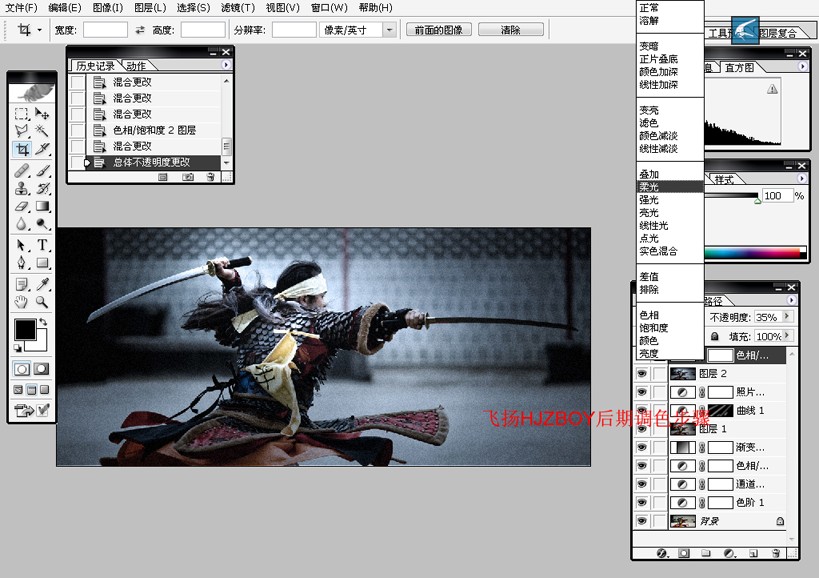The width and height of the screenshot is (819, 578).
Task: Click the foreground color swatch
Action: [25, 329]
